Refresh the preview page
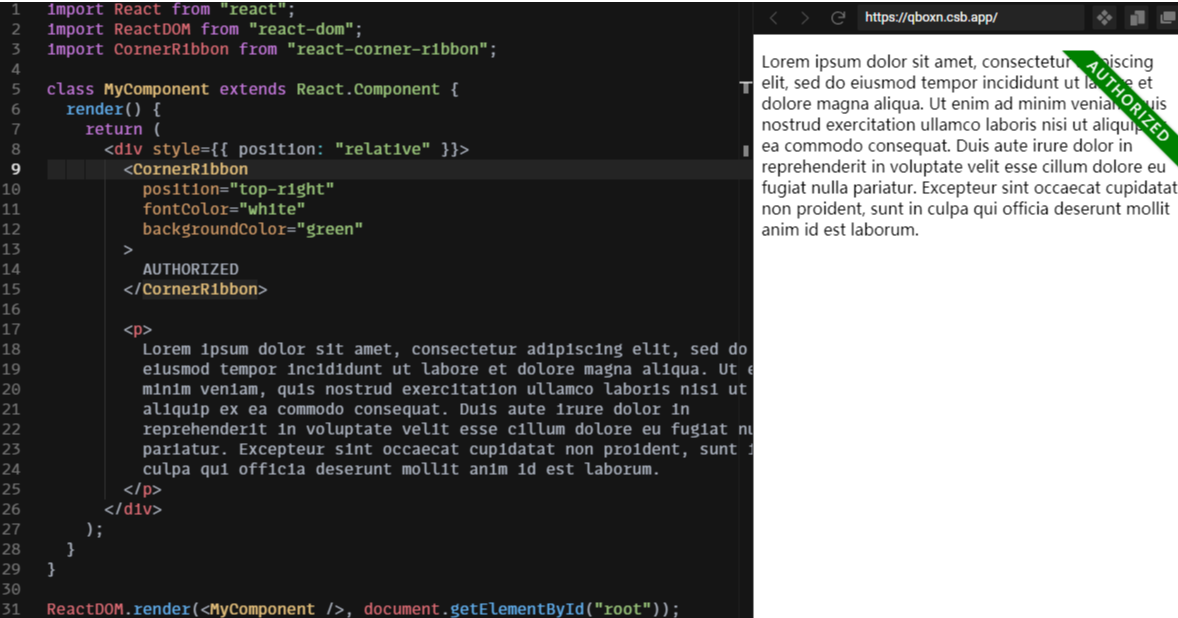 pos(838,18)
